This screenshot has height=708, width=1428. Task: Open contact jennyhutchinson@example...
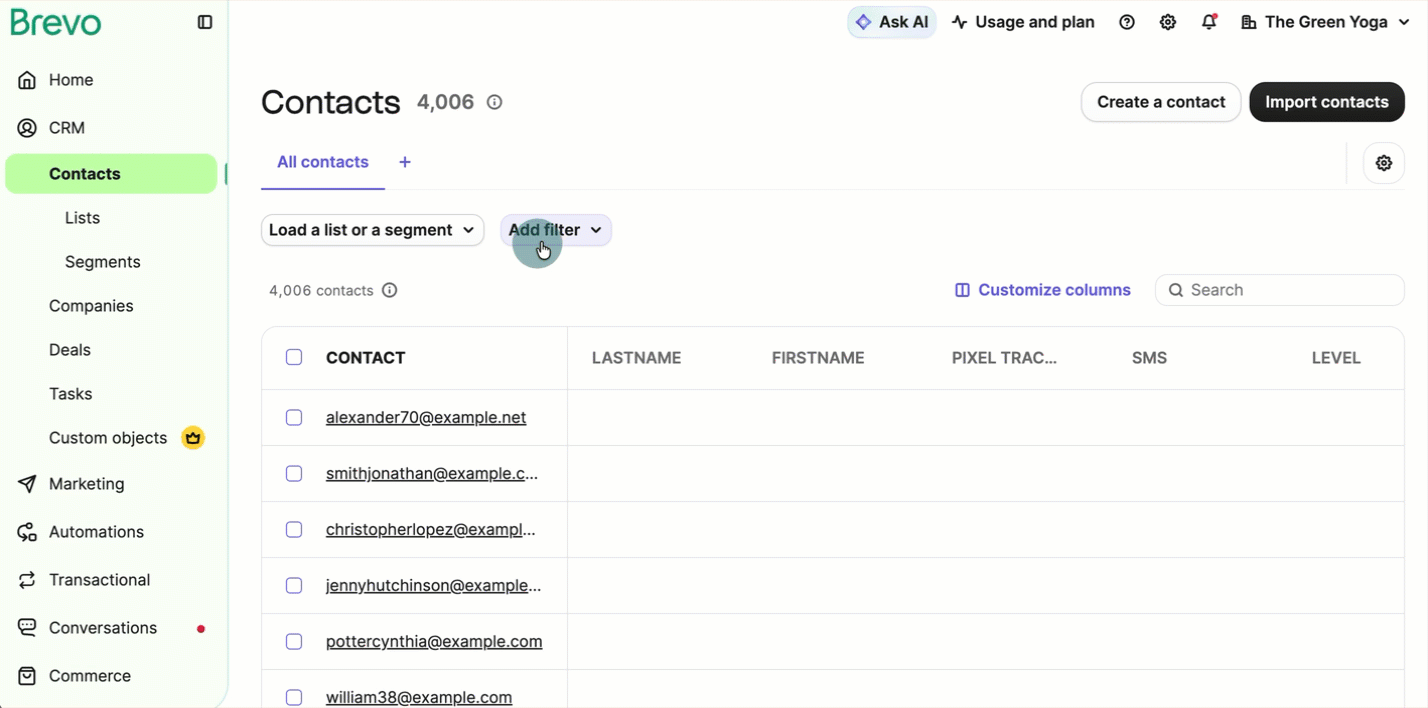click(434, 585)
